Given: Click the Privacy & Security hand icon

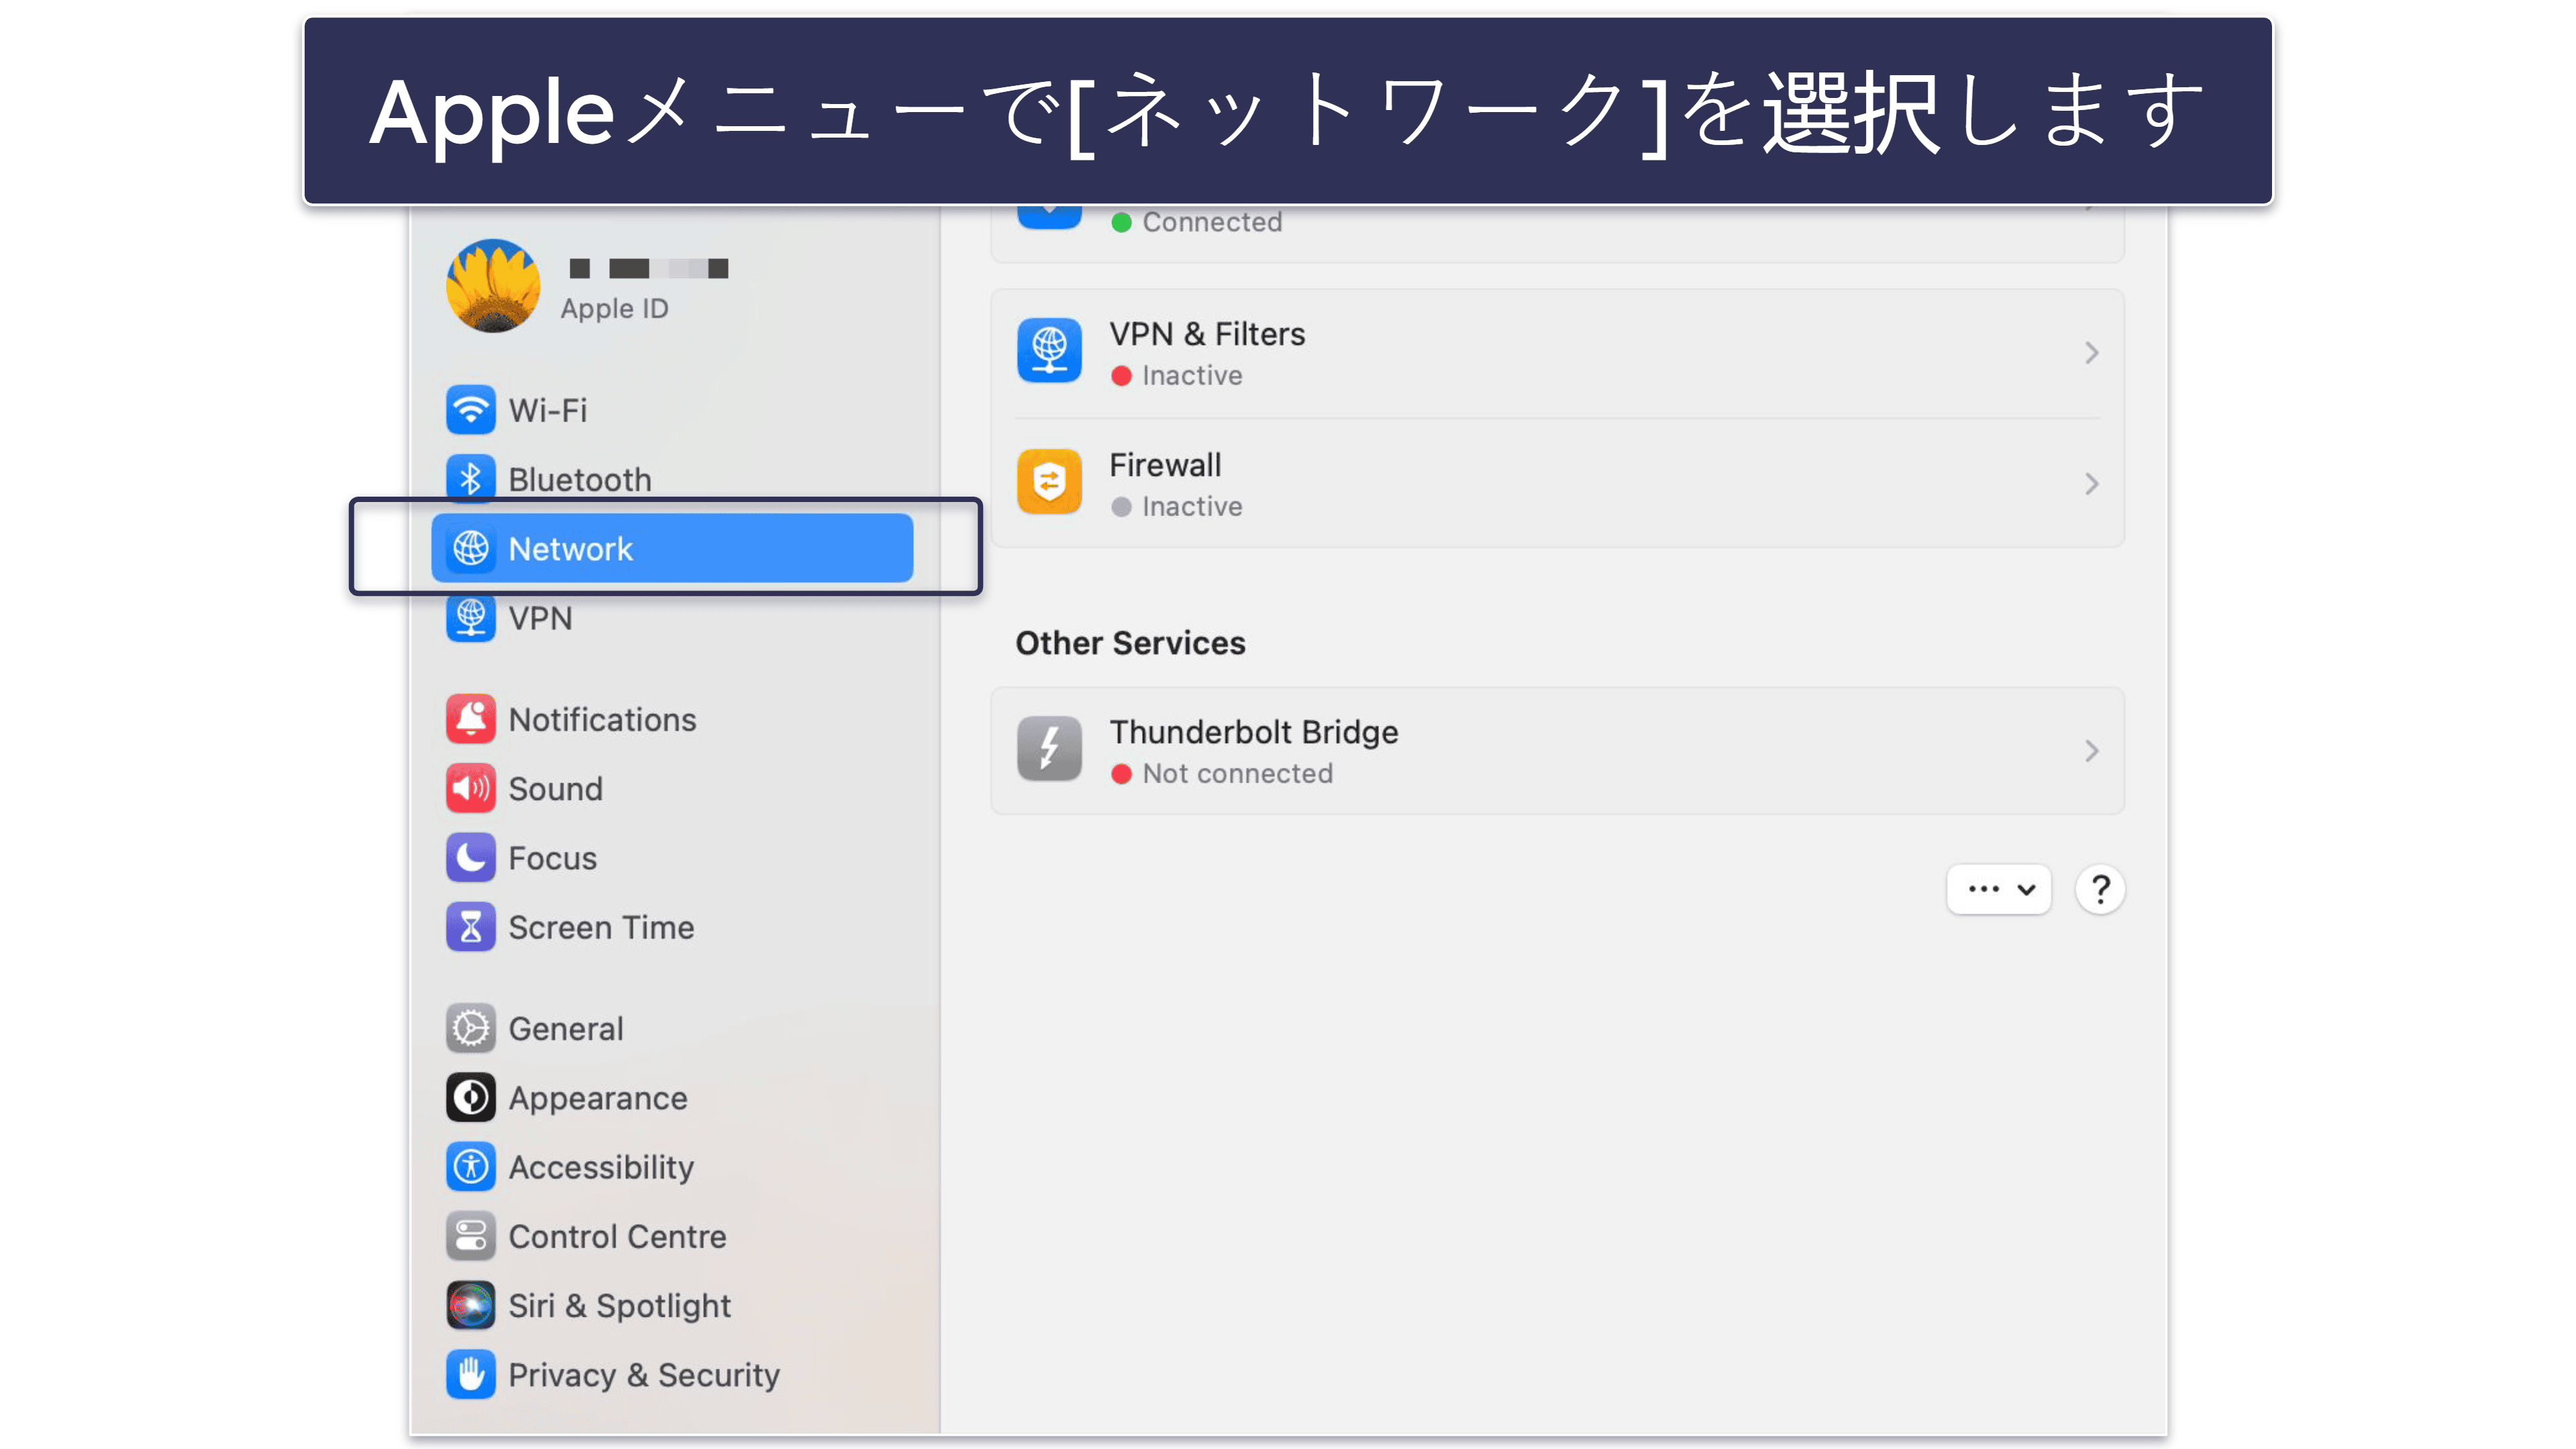Looking at the screenshot, I should click(x=470, y=1375).
